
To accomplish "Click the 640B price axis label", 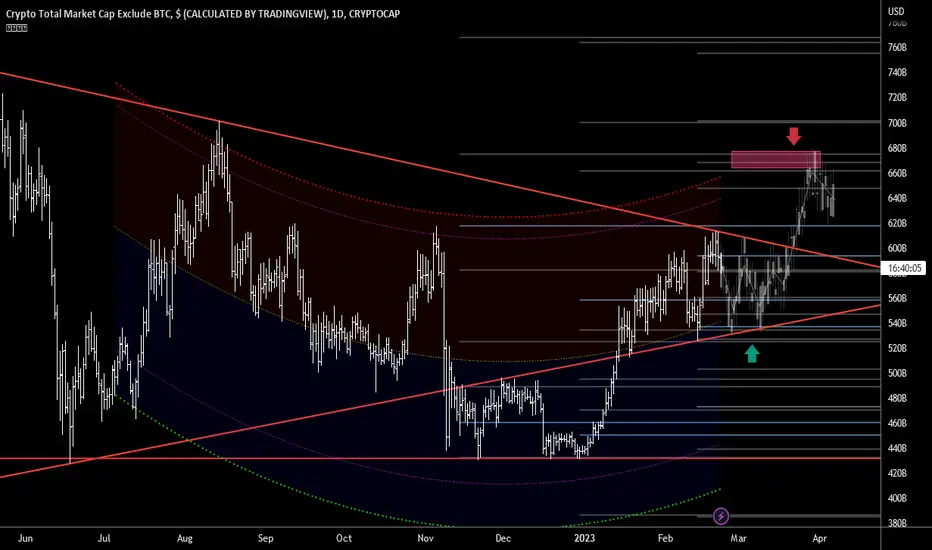I will click(x=897, y=198).
